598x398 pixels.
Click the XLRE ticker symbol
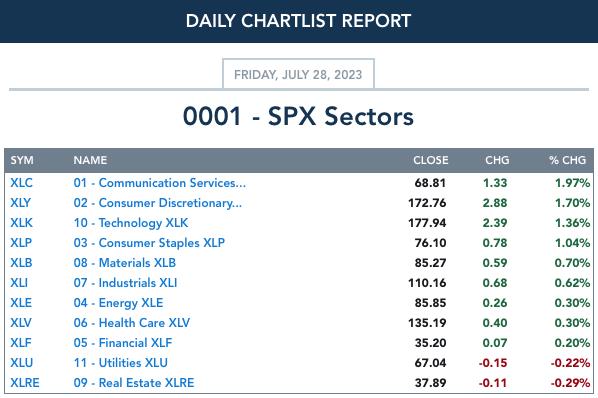click(25, 383)
